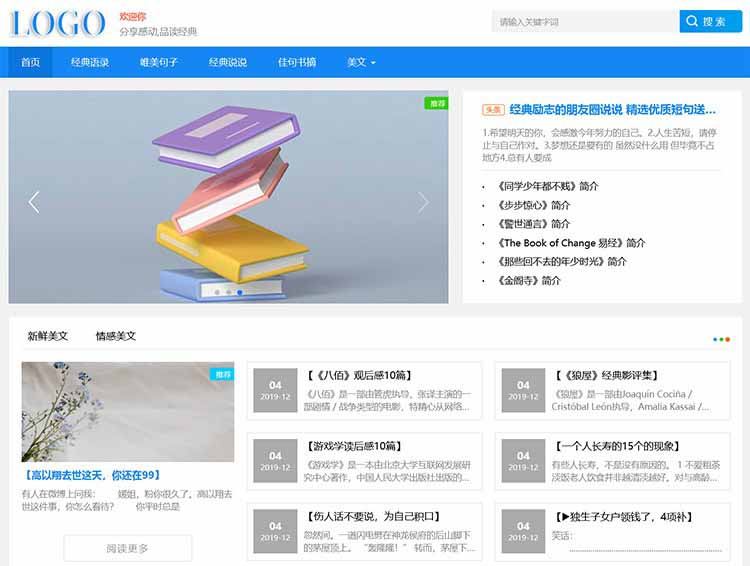The height and width of the screenshot is (566, 750).
Task: Go to next carousel slide arrow
Action: pyautogui.click(x=423, y=202)
